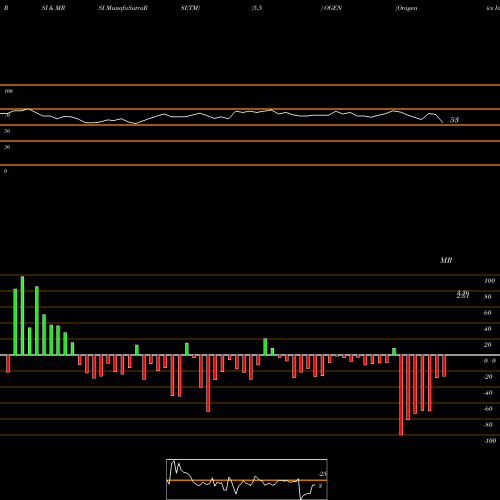Click the '60' label on MR axis

(487, 313)
